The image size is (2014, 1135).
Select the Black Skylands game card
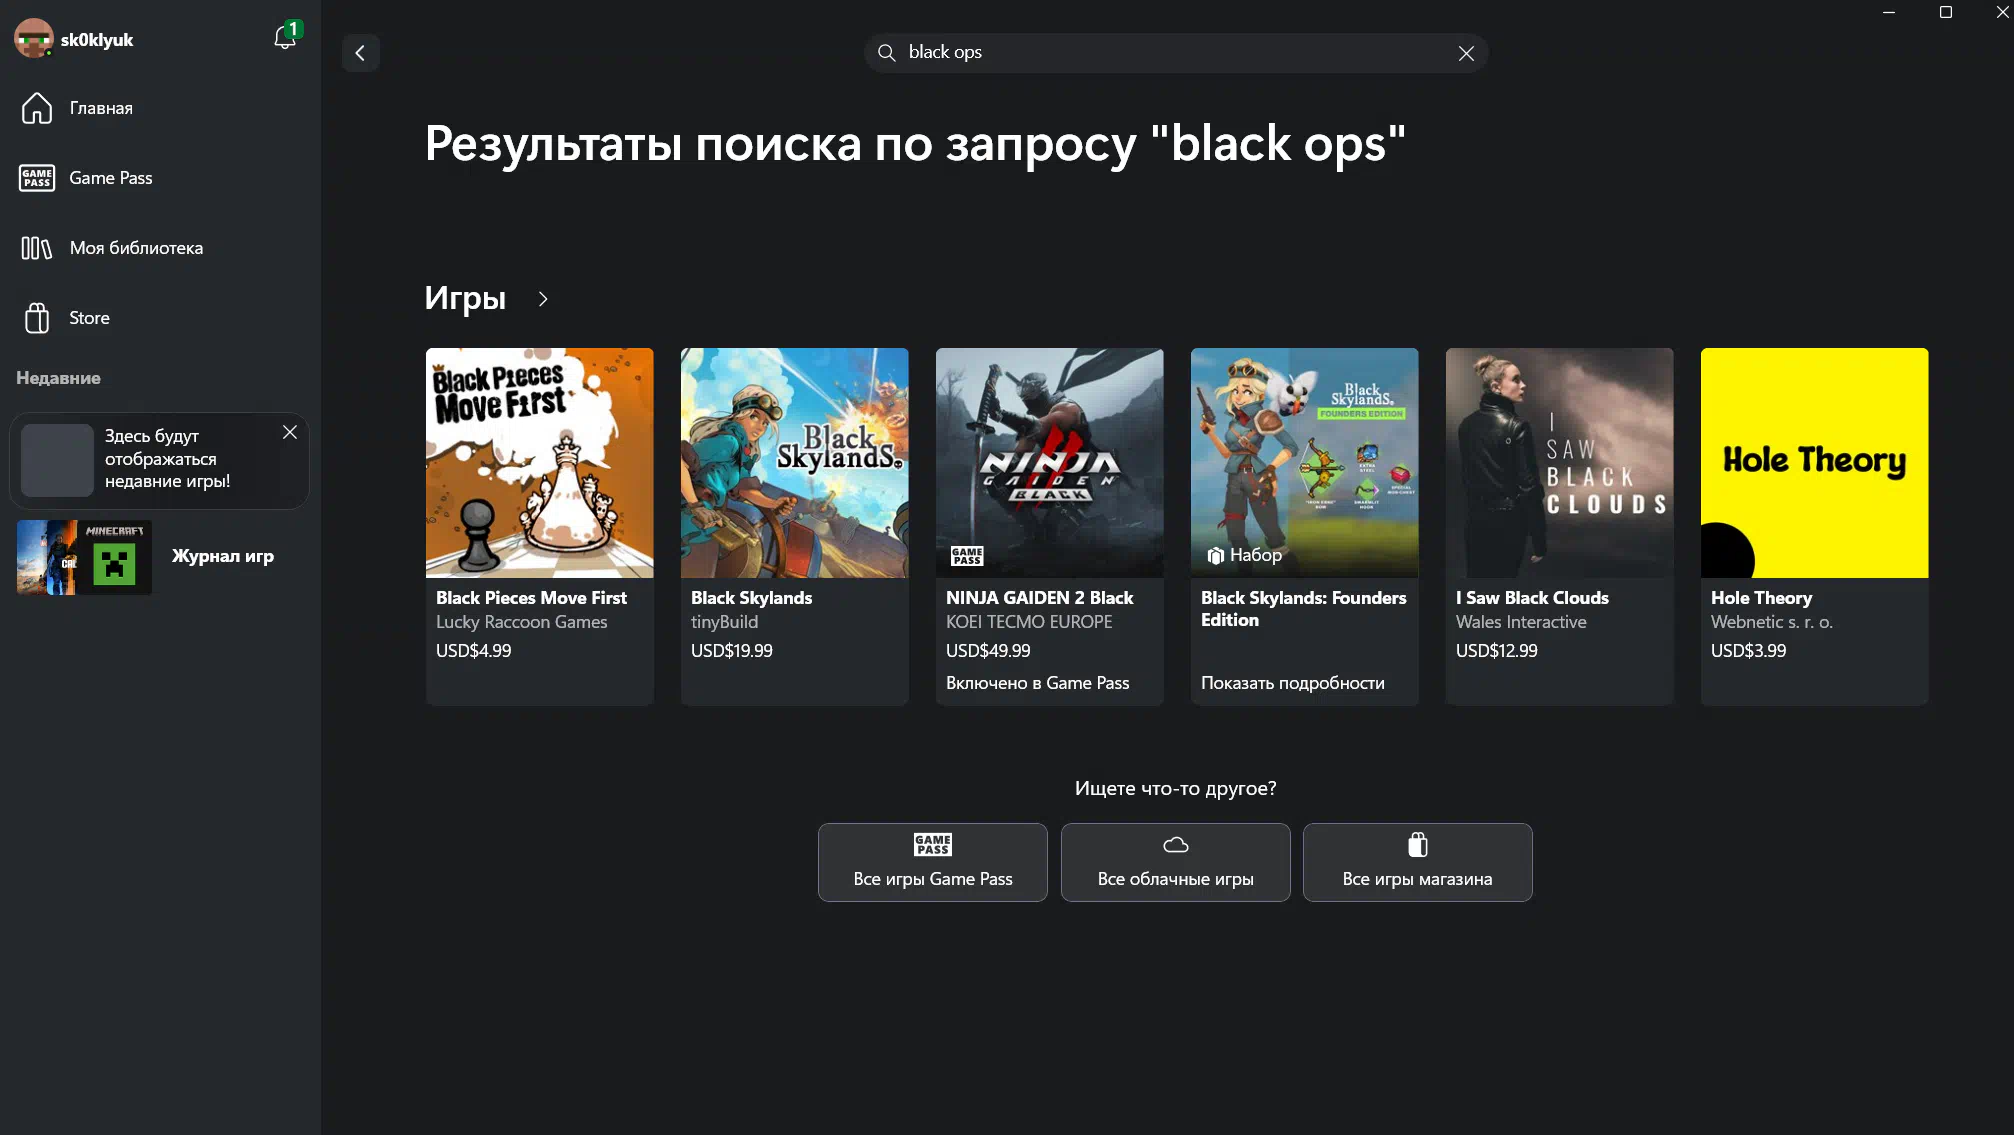(x=795, y=526)
